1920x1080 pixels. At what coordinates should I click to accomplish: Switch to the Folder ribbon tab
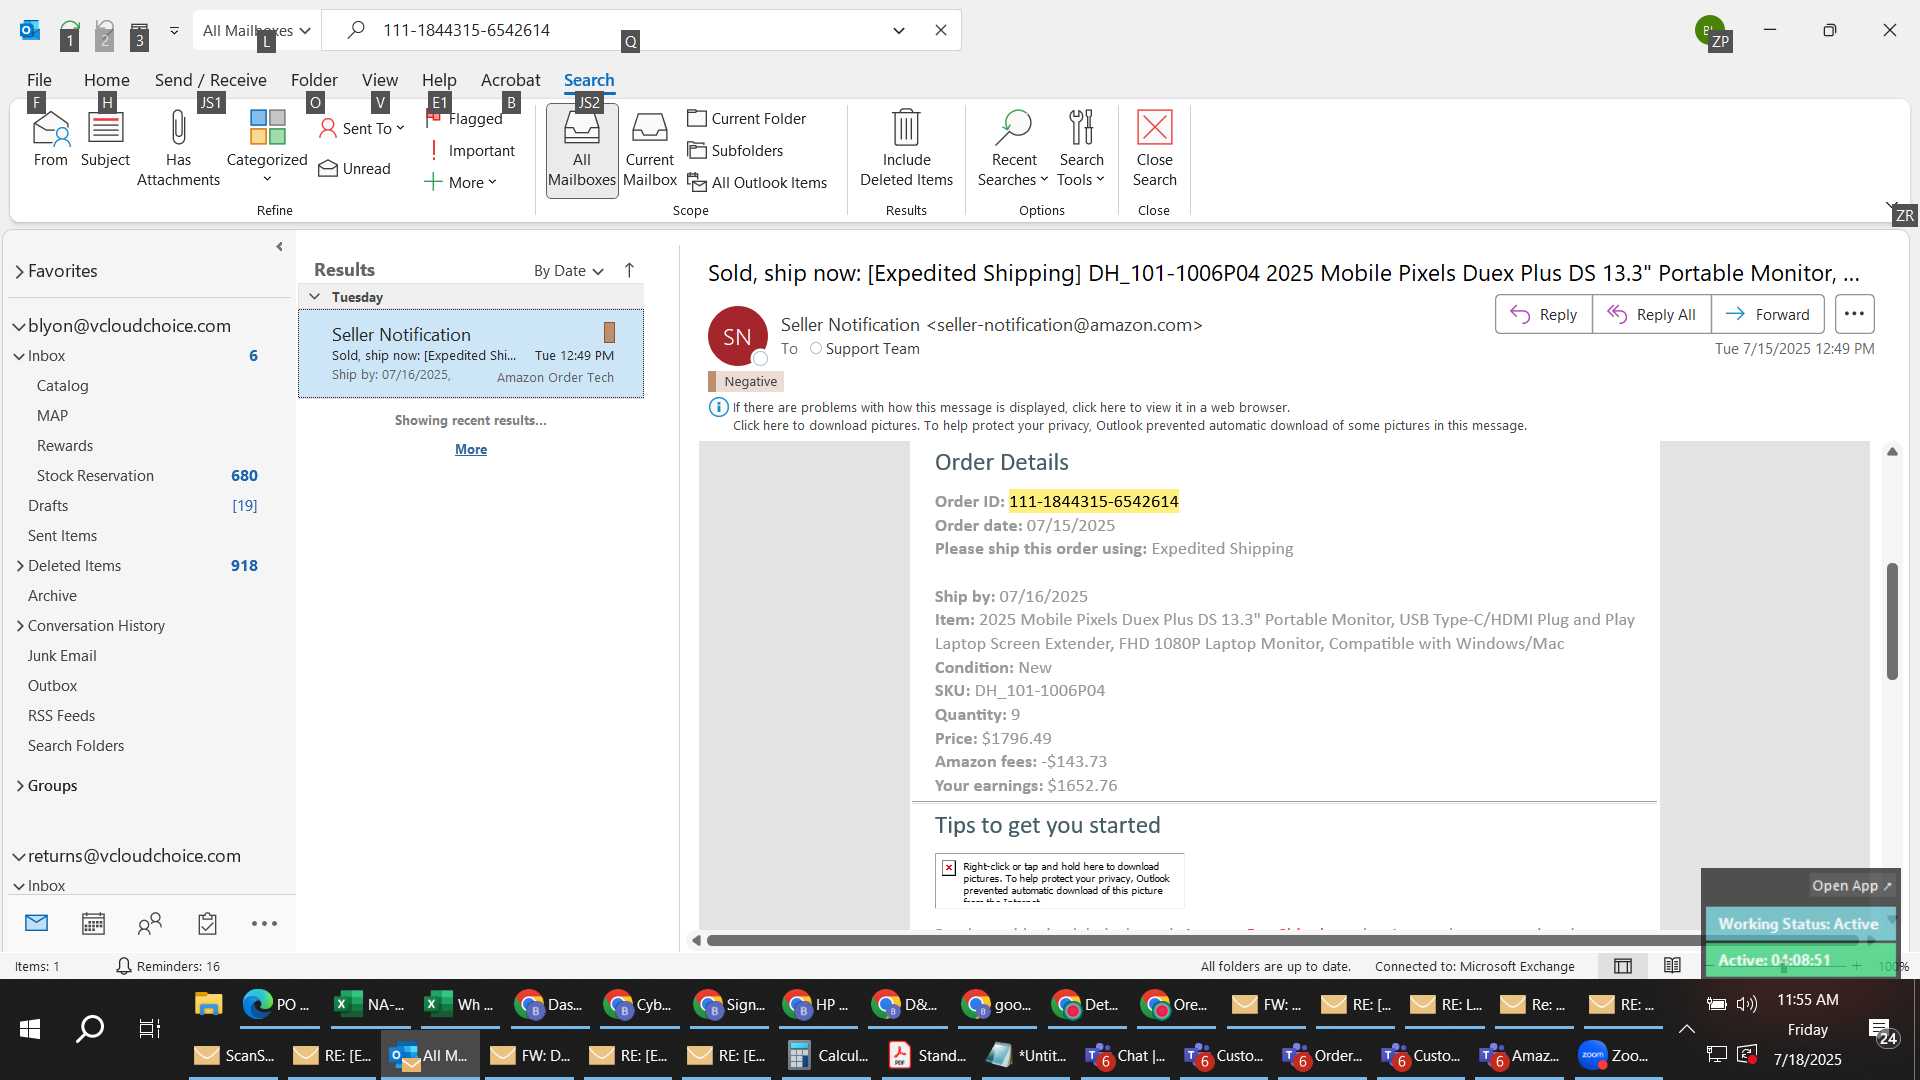point(314,80)
